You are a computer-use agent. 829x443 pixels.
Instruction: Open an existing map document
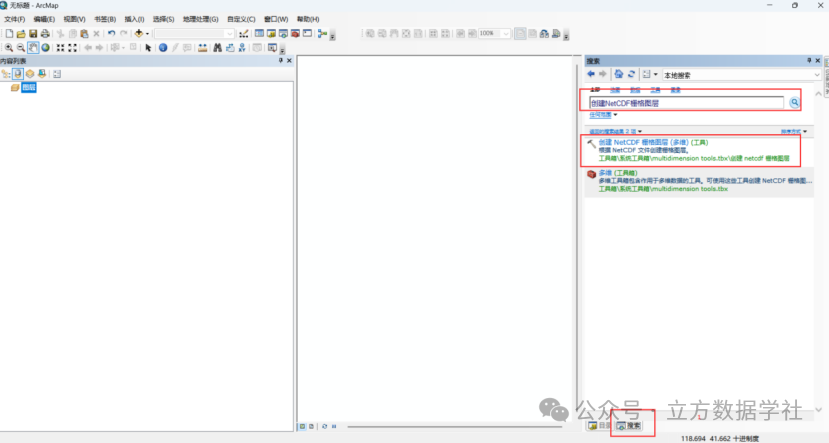click(21, 34)
